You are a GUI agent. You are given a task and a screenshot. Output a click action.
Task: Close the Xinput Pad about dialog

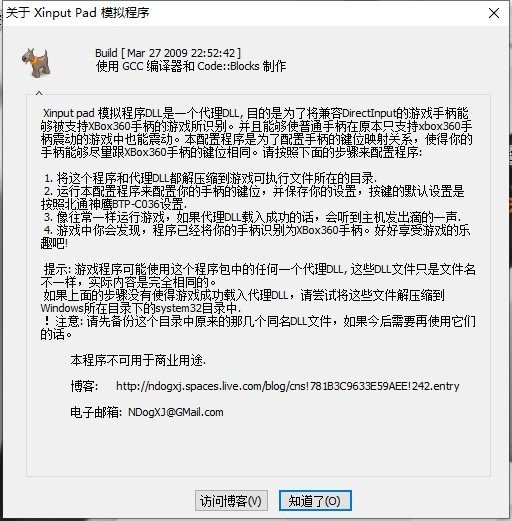click(x=494, y=13)
